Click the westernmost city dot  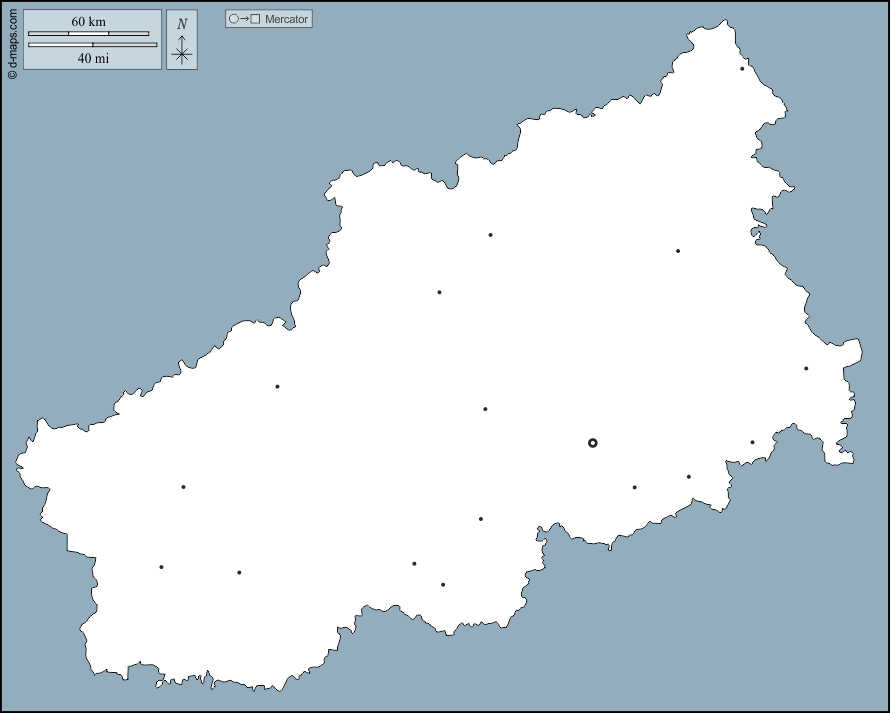pyautogui.click(x=161, y=567)
